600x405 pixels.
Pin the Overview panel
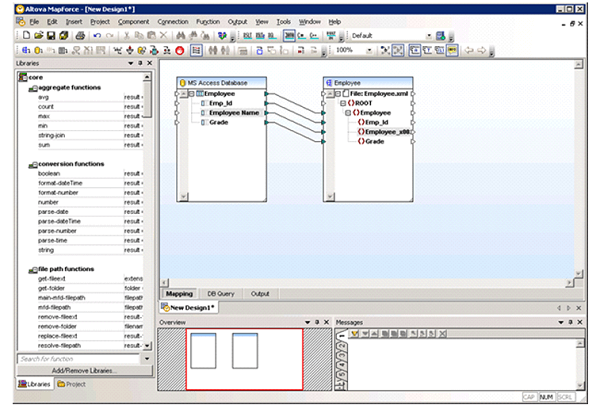[x=317, y=322]
